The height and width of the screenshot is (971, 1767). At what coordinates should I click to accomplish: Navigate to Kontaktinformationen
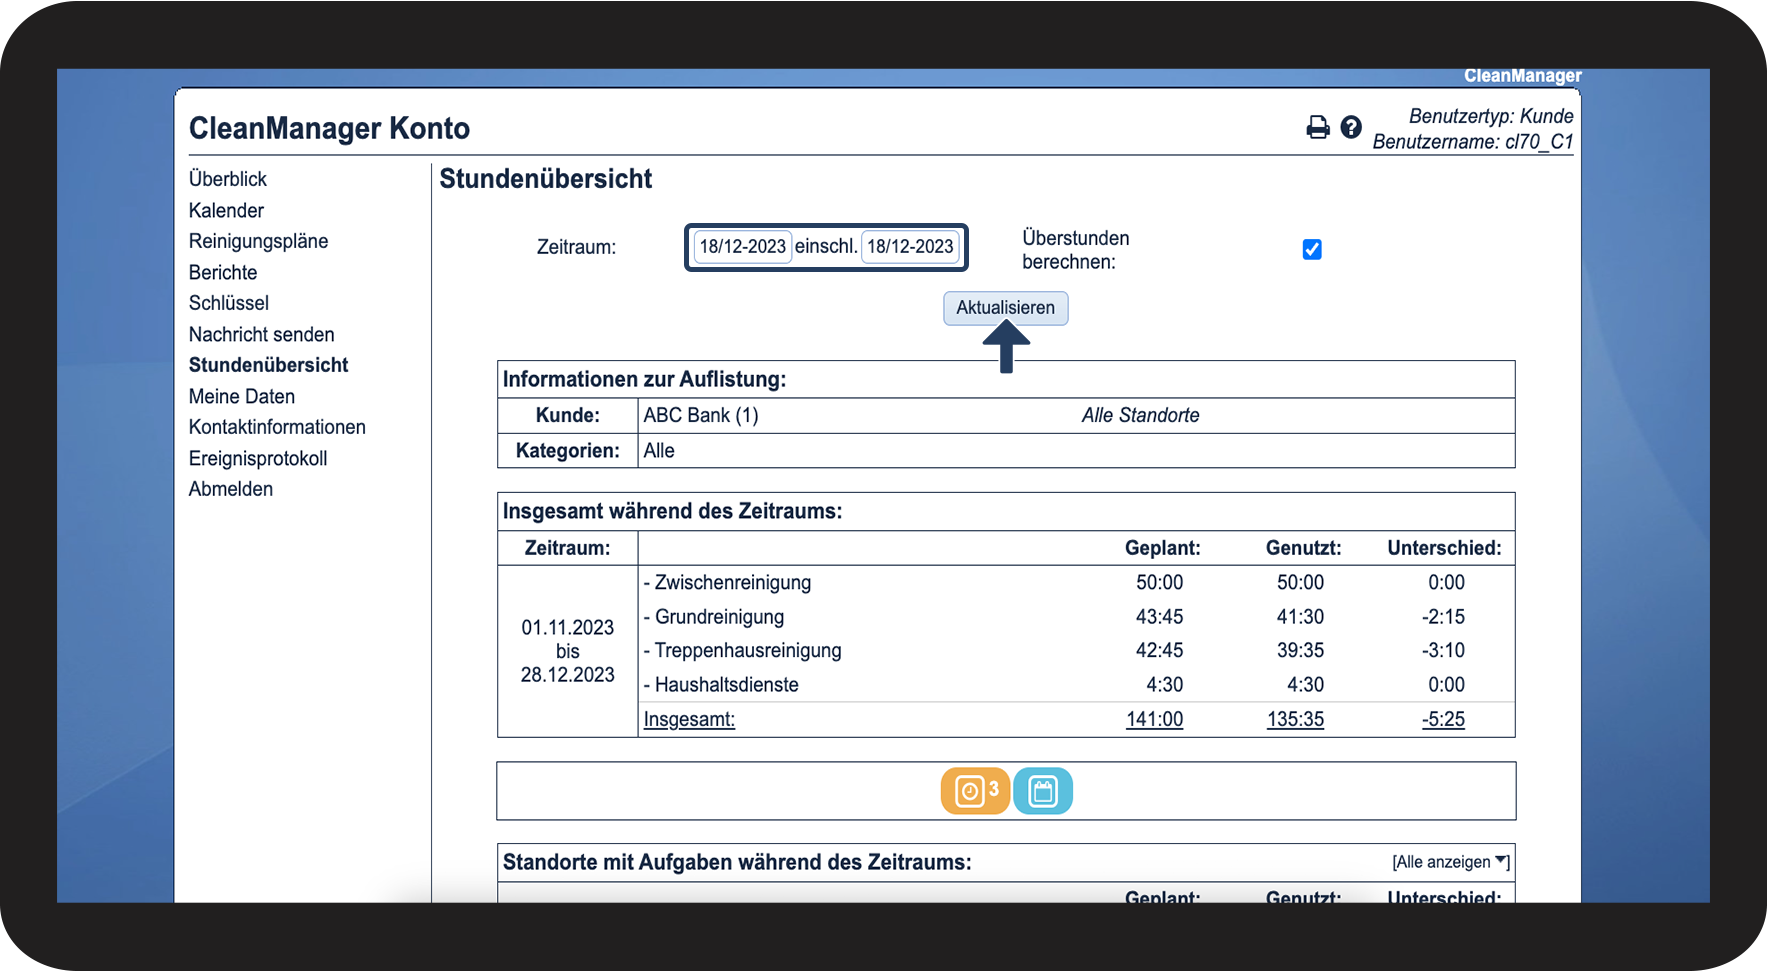tap(277, 427)
